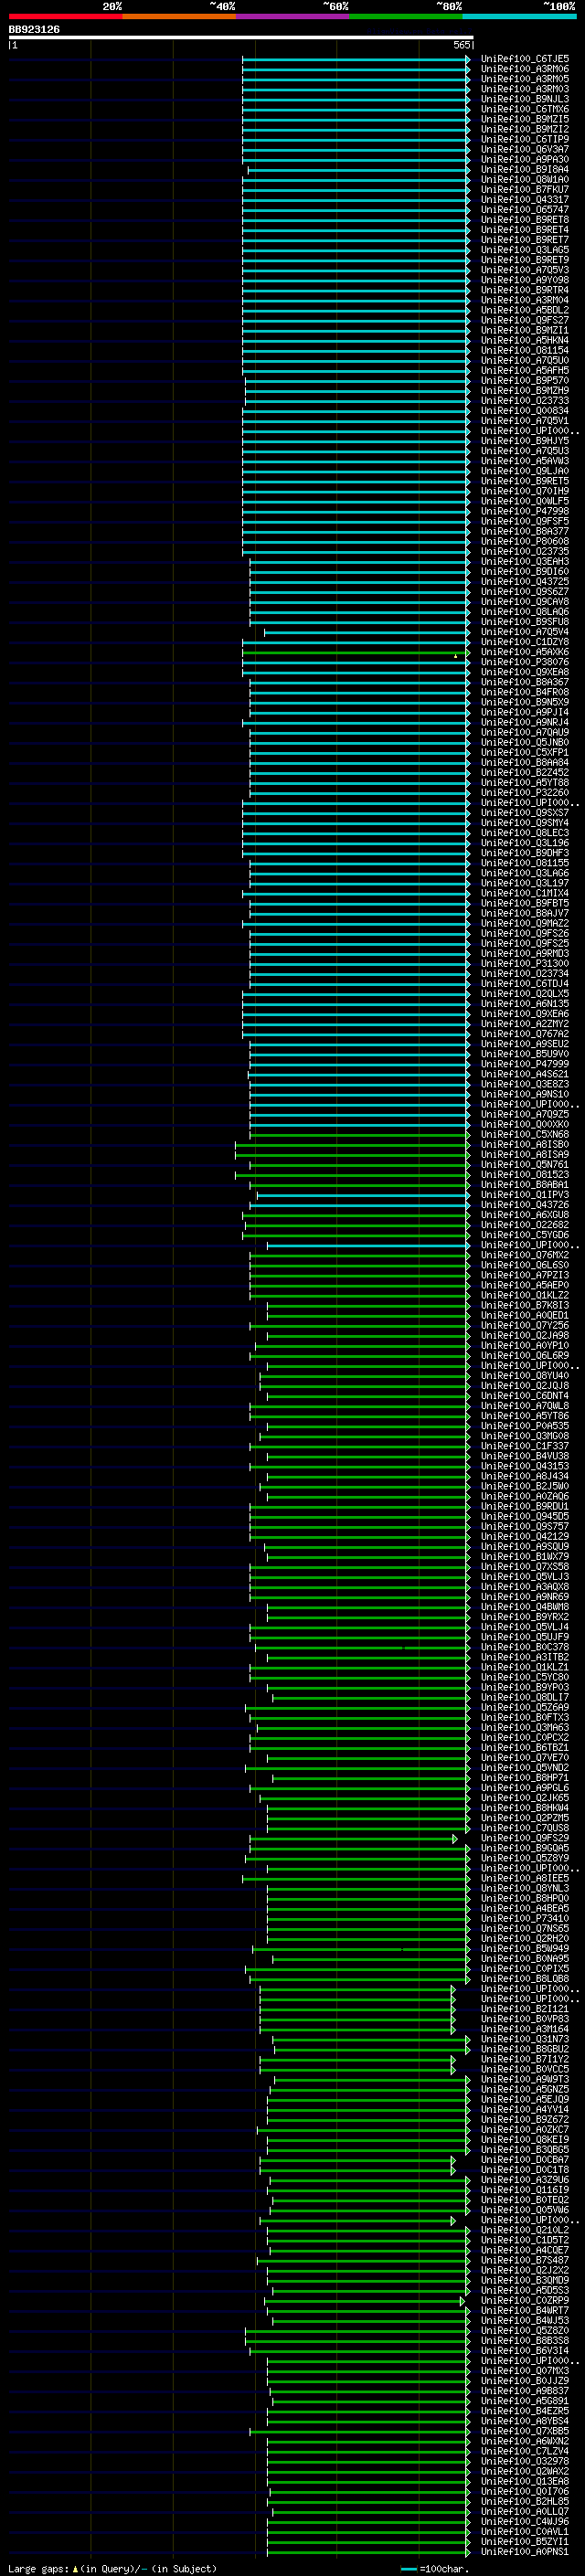Select hit label UniRef100_B9MZI5

(x=525, y=119)
